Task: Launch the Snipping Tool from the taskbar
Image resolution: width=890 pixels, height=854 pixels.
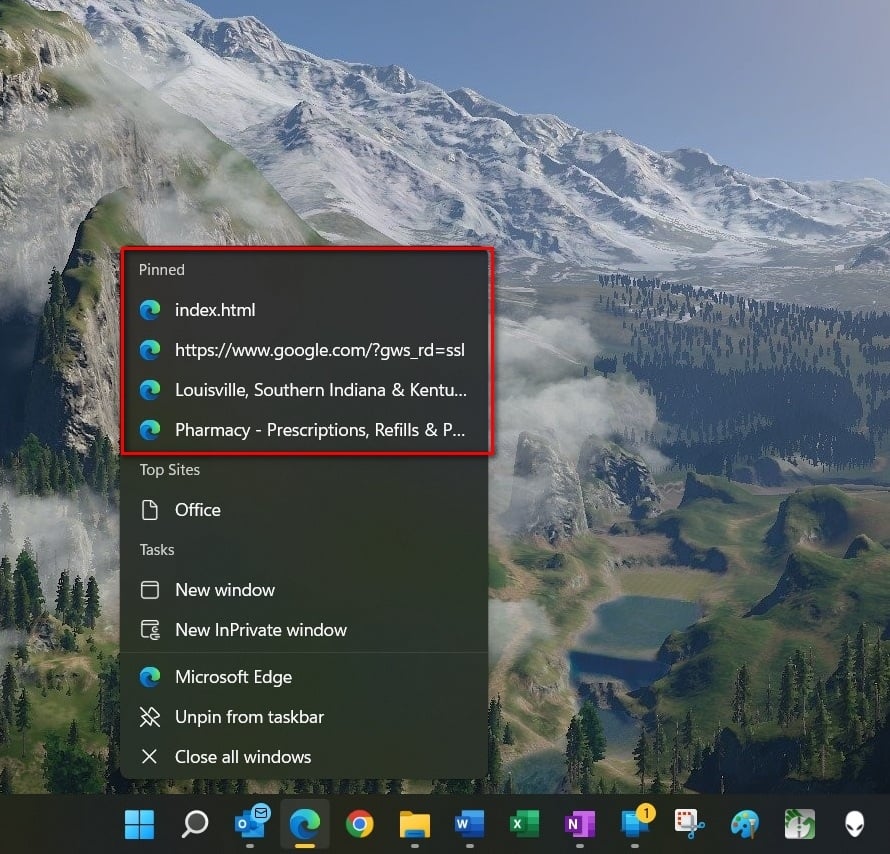Action: tap(689, 824)
